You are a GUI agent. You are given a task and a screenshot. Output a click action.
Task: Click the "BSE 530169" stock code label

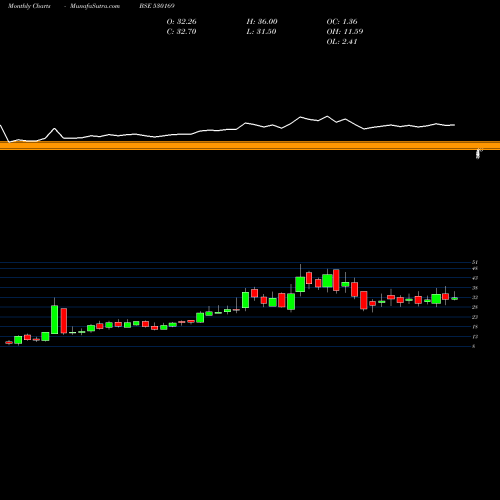click(x=157, y=6)
